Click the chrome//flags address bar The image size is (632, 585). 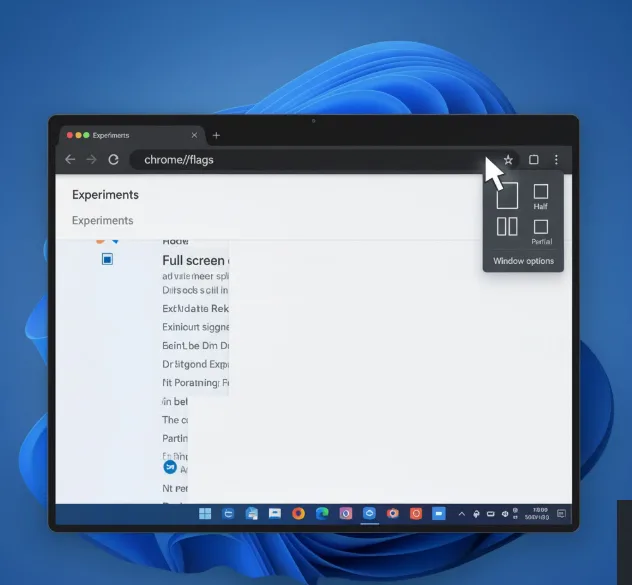coord(300,159)
